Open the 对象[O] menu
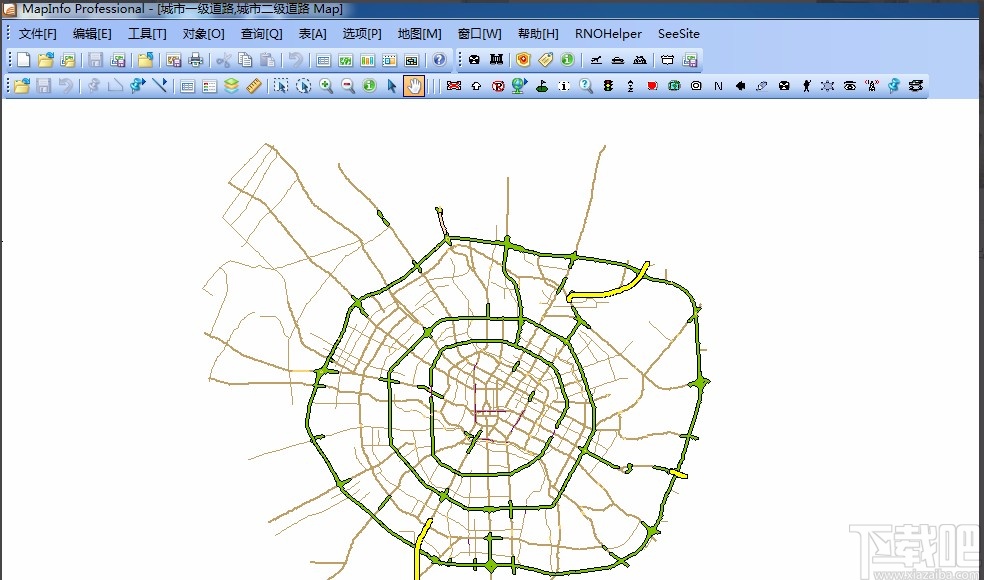 [x=203, y=34]
